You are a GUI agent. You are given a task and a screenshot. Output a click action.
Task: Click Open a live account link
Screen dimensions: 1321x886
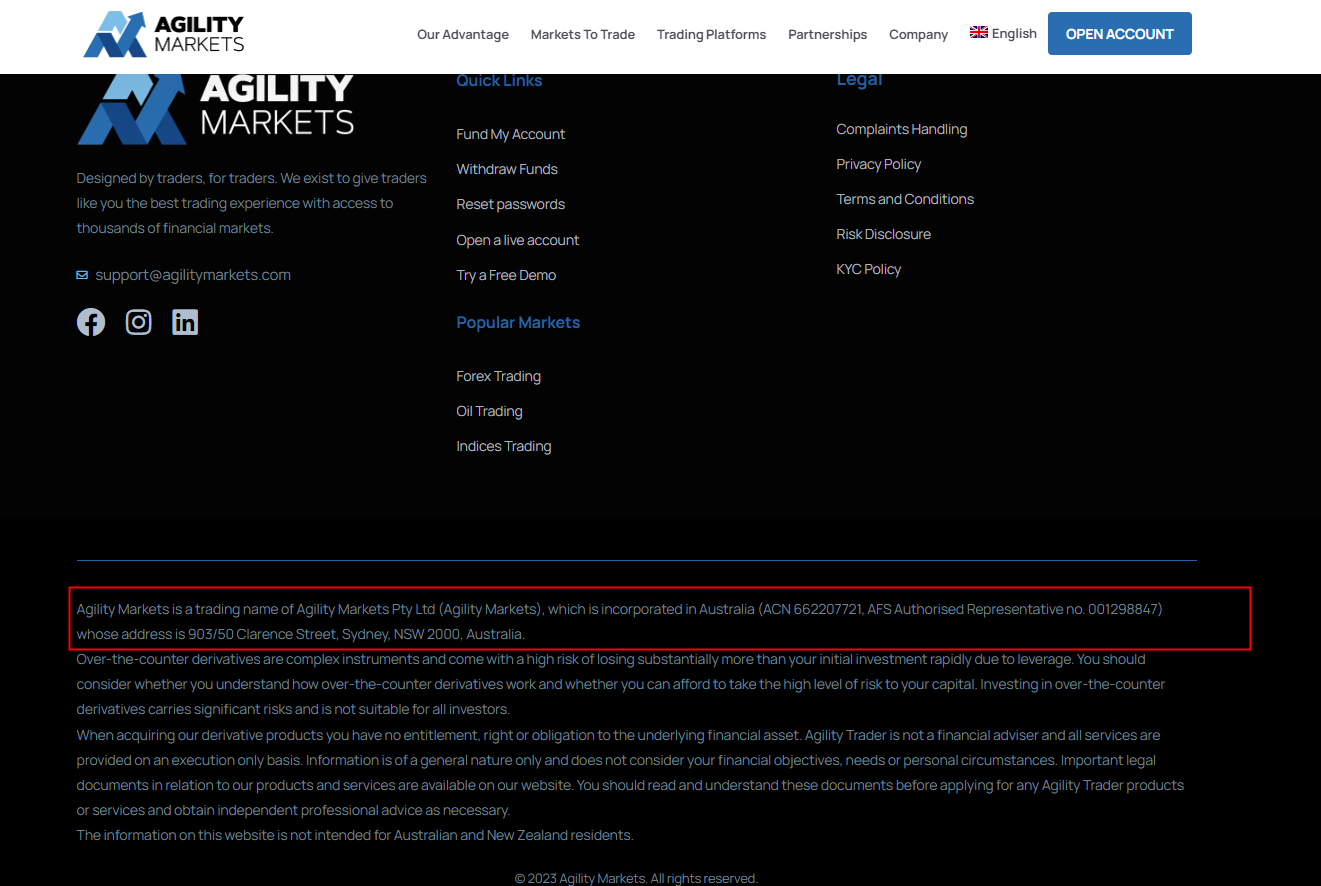coord(518,240)
